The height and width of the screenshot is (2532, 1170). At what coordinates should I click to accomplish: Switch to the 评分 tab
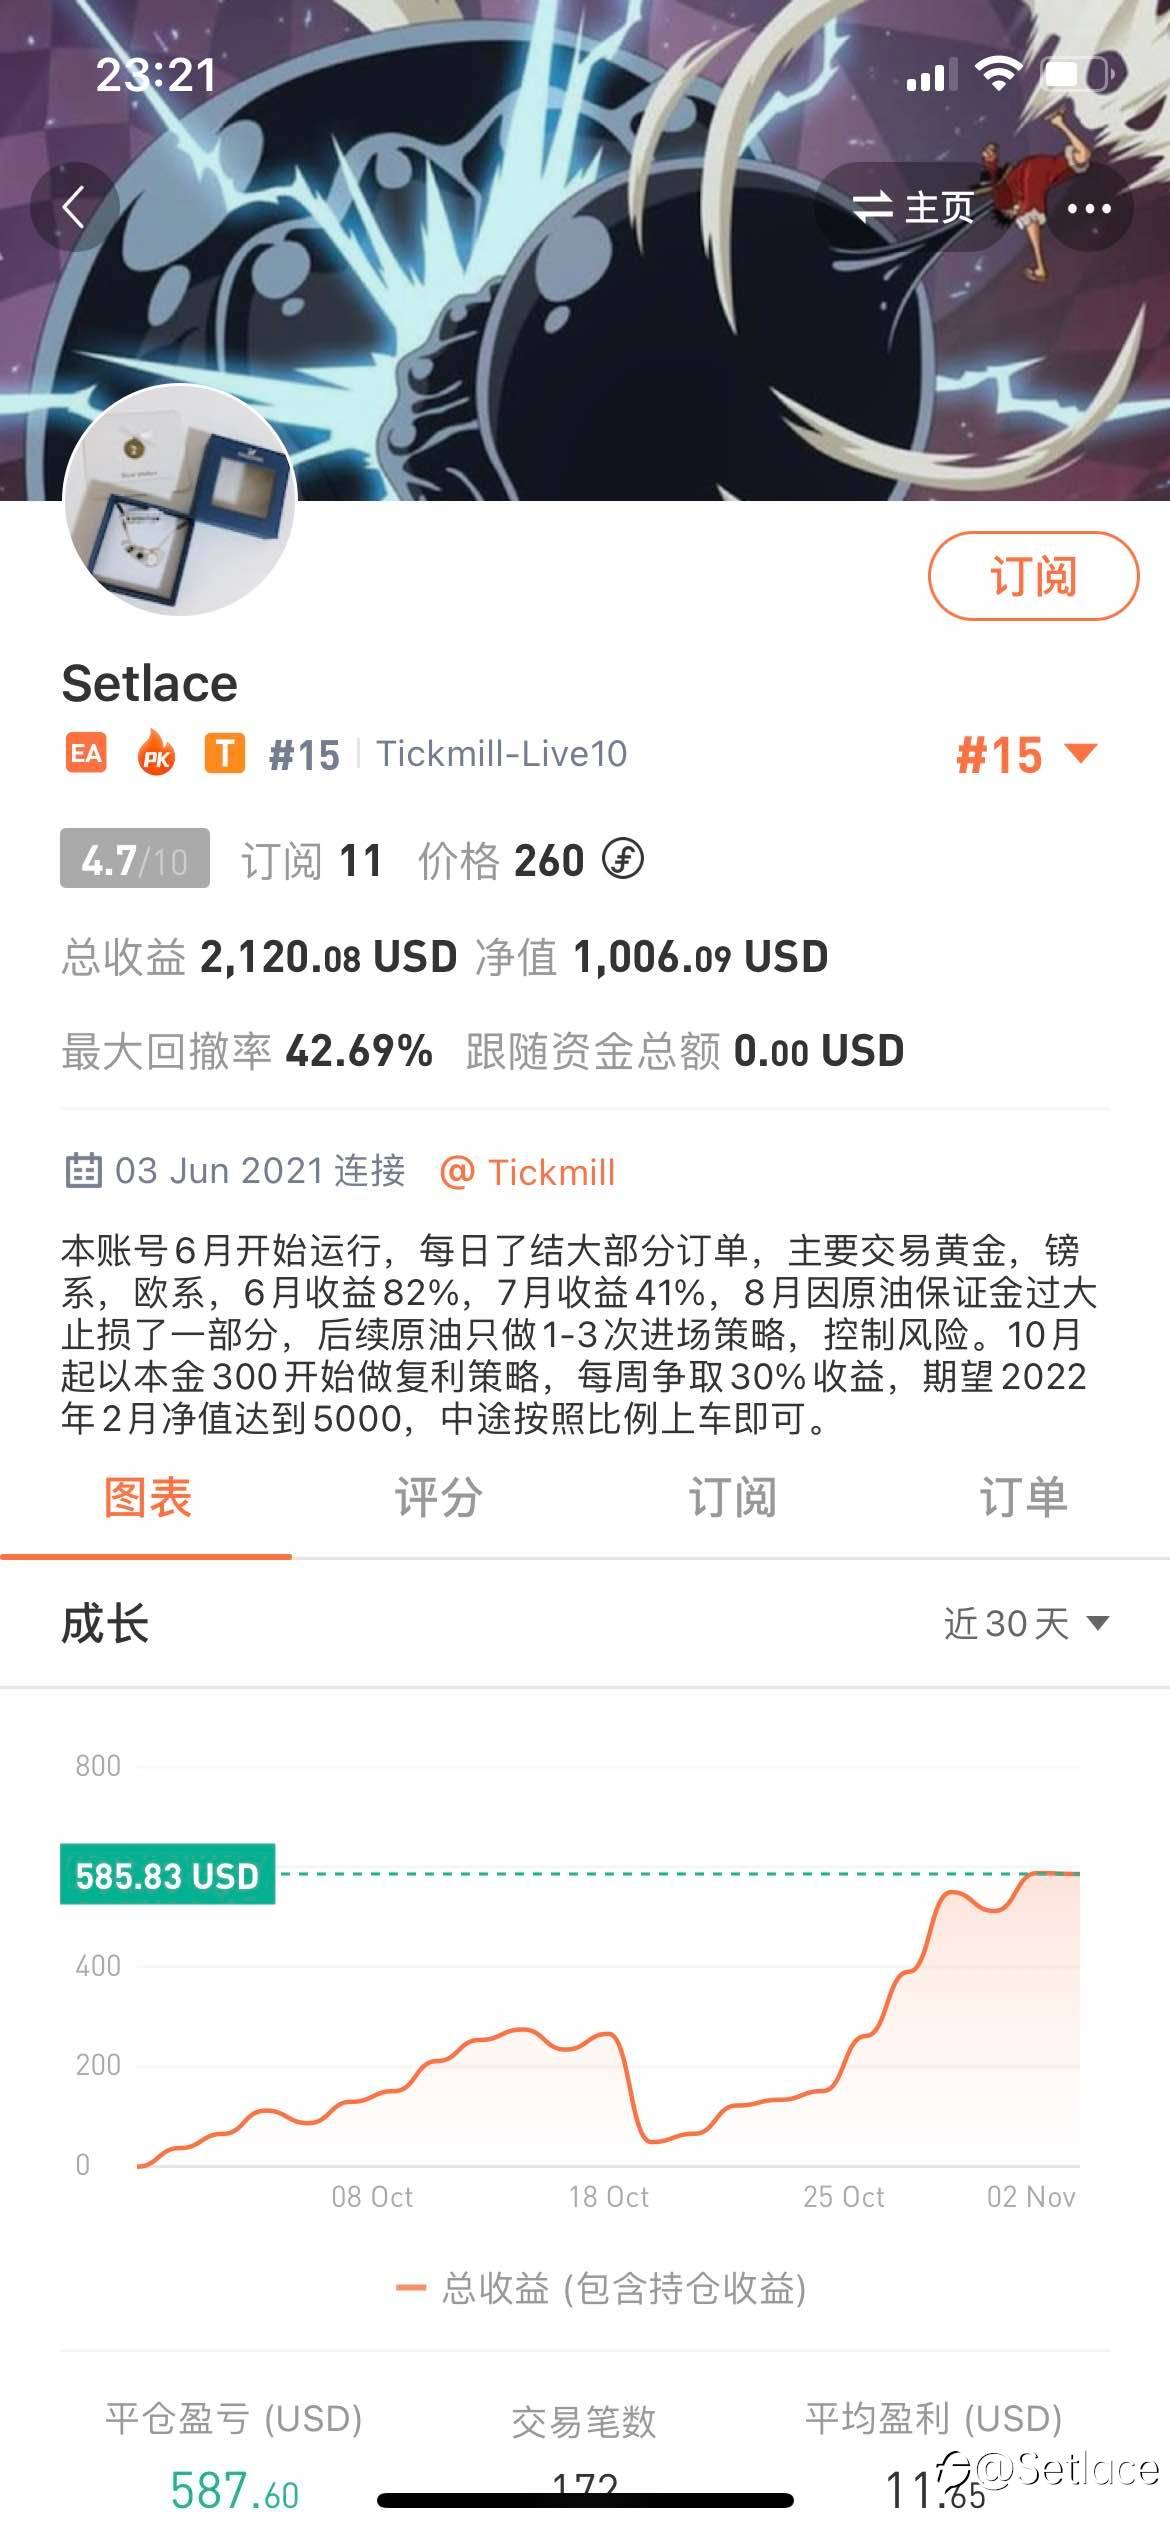pos(438,1498)
